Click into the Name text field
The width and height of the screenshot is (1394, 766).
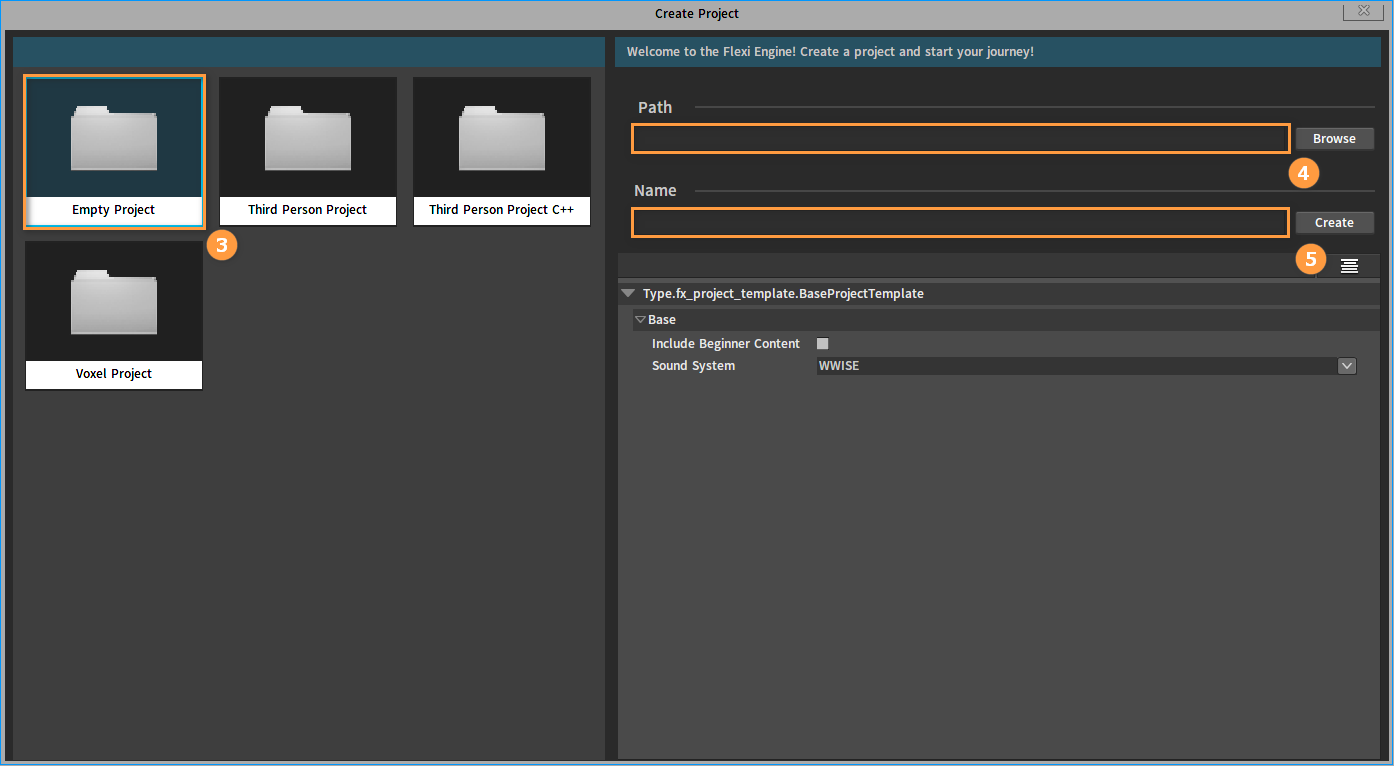pyautogui.click(x=960, y=222)
